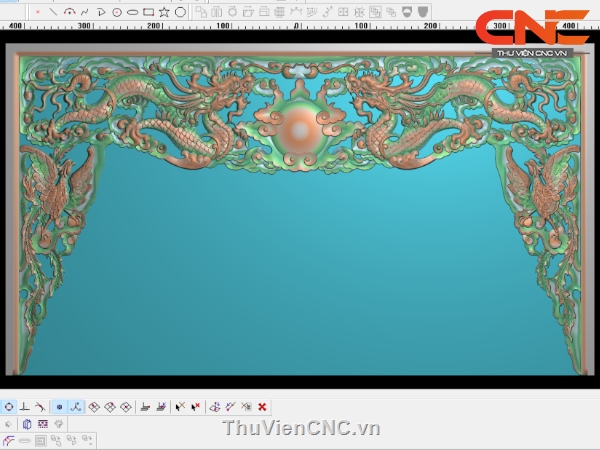Click the light bulb icon
The image size is (600, 450).
click(59, 424)
